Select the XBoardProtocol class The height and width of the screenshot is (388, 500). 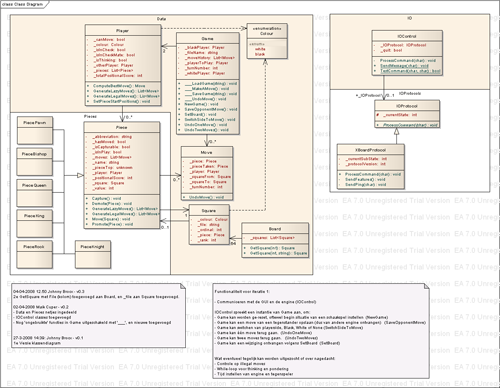tap(370, 166)
